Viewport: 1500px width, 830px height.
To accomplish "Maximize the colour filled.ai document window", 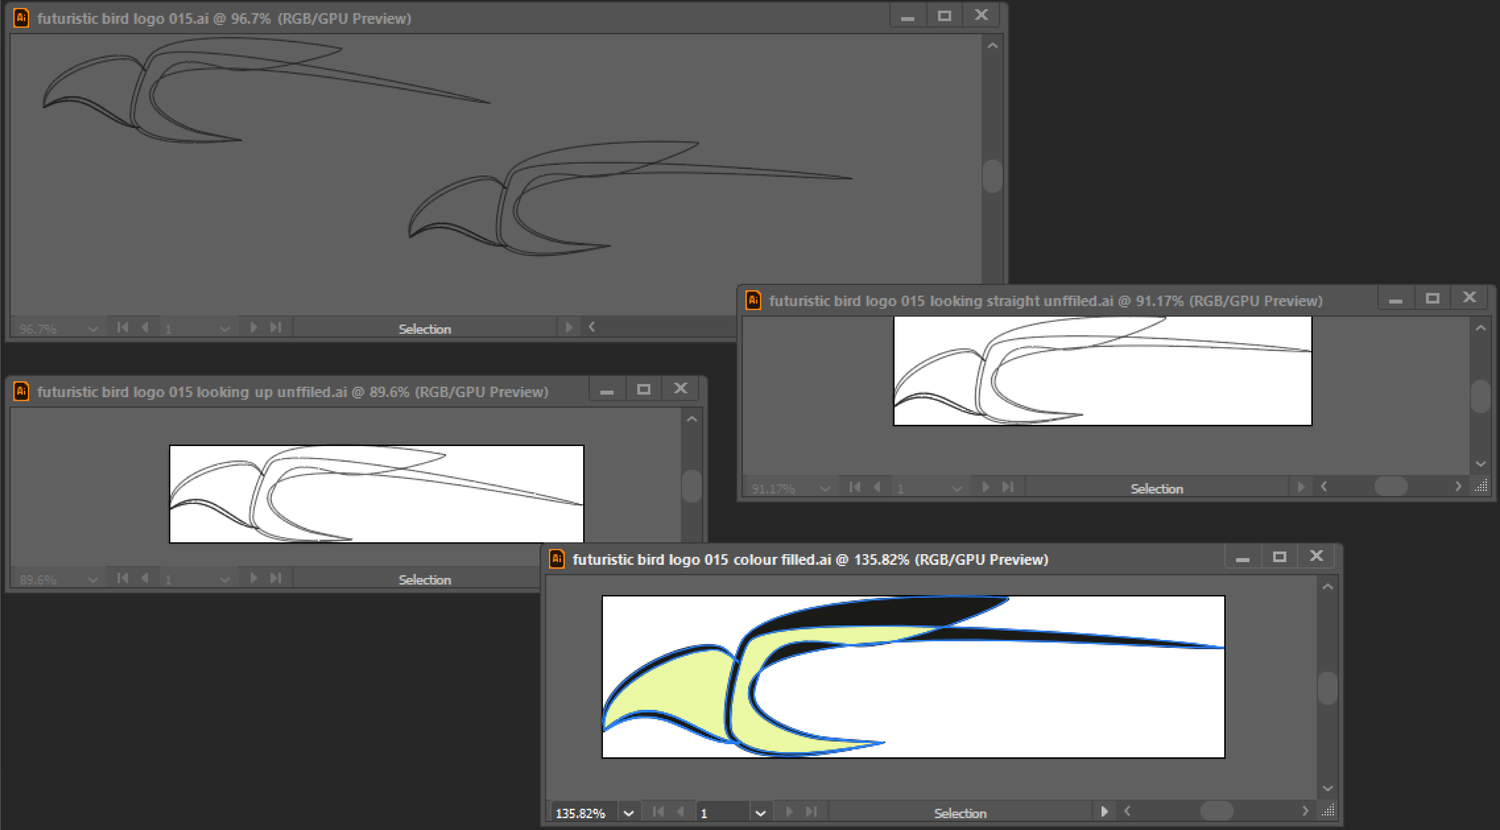I will click(x=1279, y=557).
